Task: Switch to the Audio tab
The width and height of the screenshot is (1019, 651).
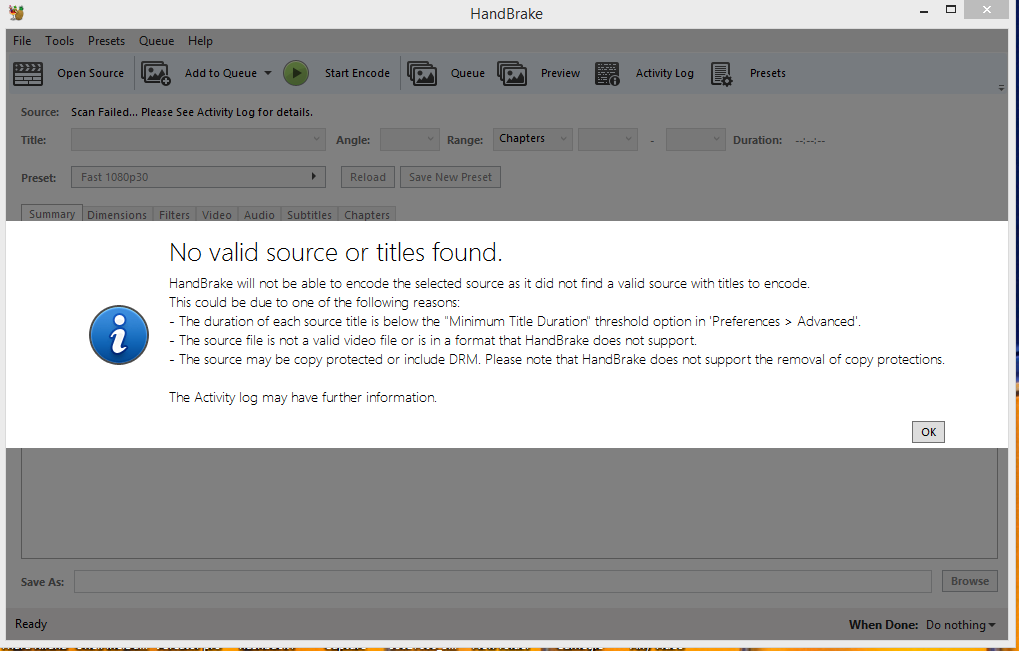Action: (x=259, y=214)
